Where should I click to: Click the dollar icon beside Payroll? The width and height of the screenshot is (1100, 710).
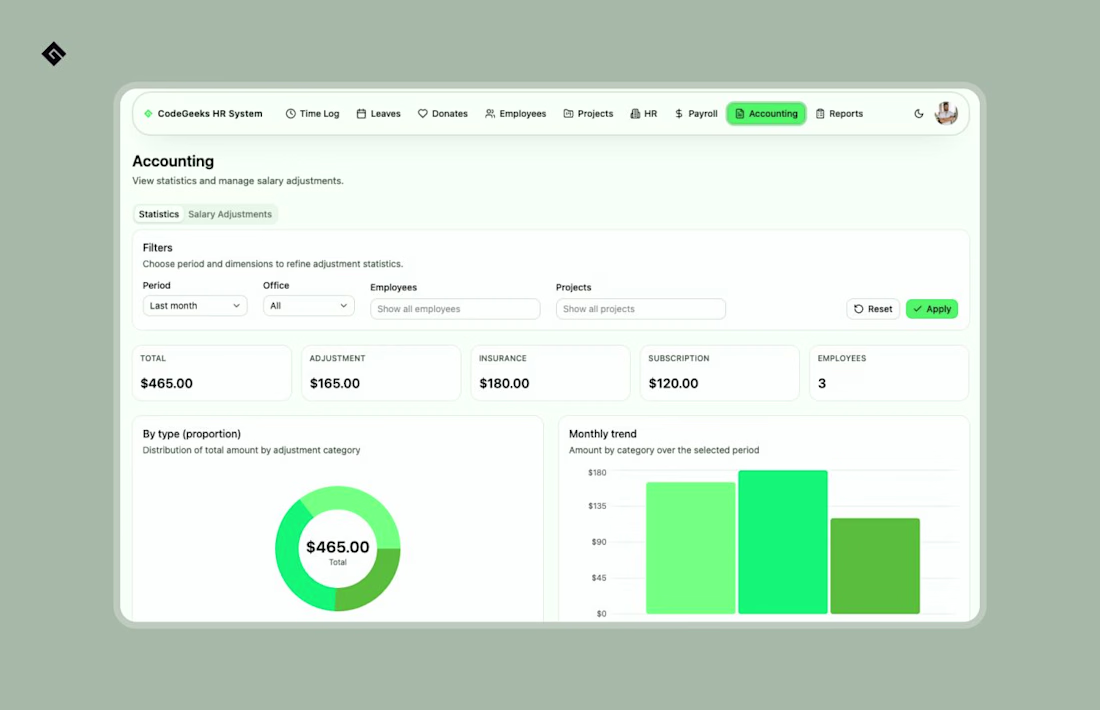pyautogui.click(x=678, y=114)
